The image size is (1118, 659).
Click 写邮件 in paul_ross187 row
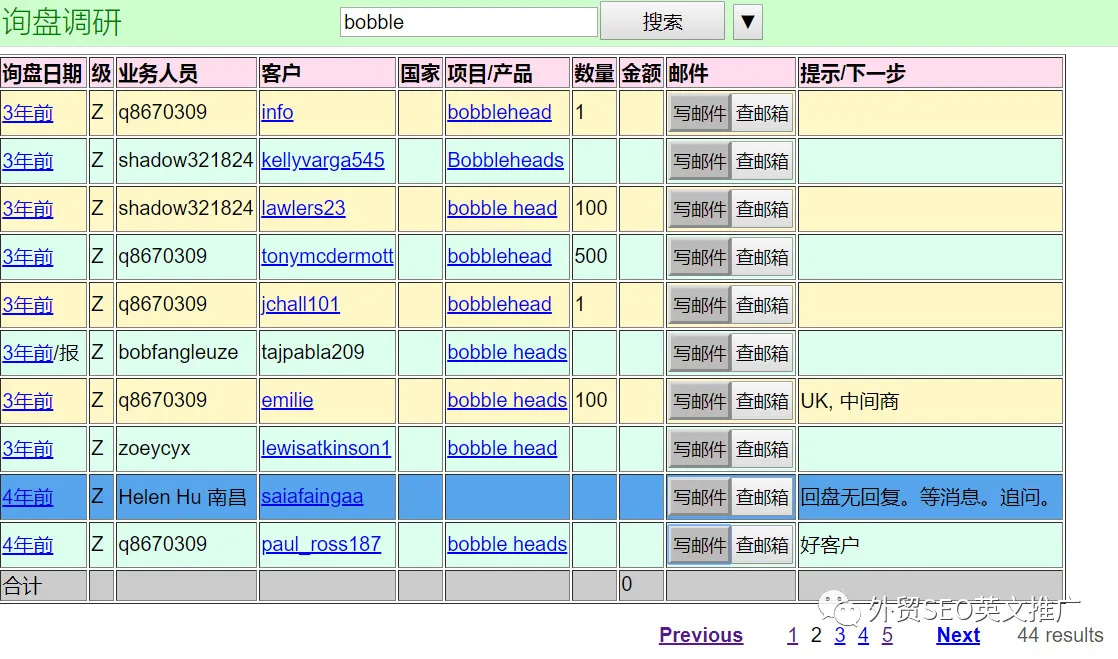pyautogui.click(x=699, y=545)
